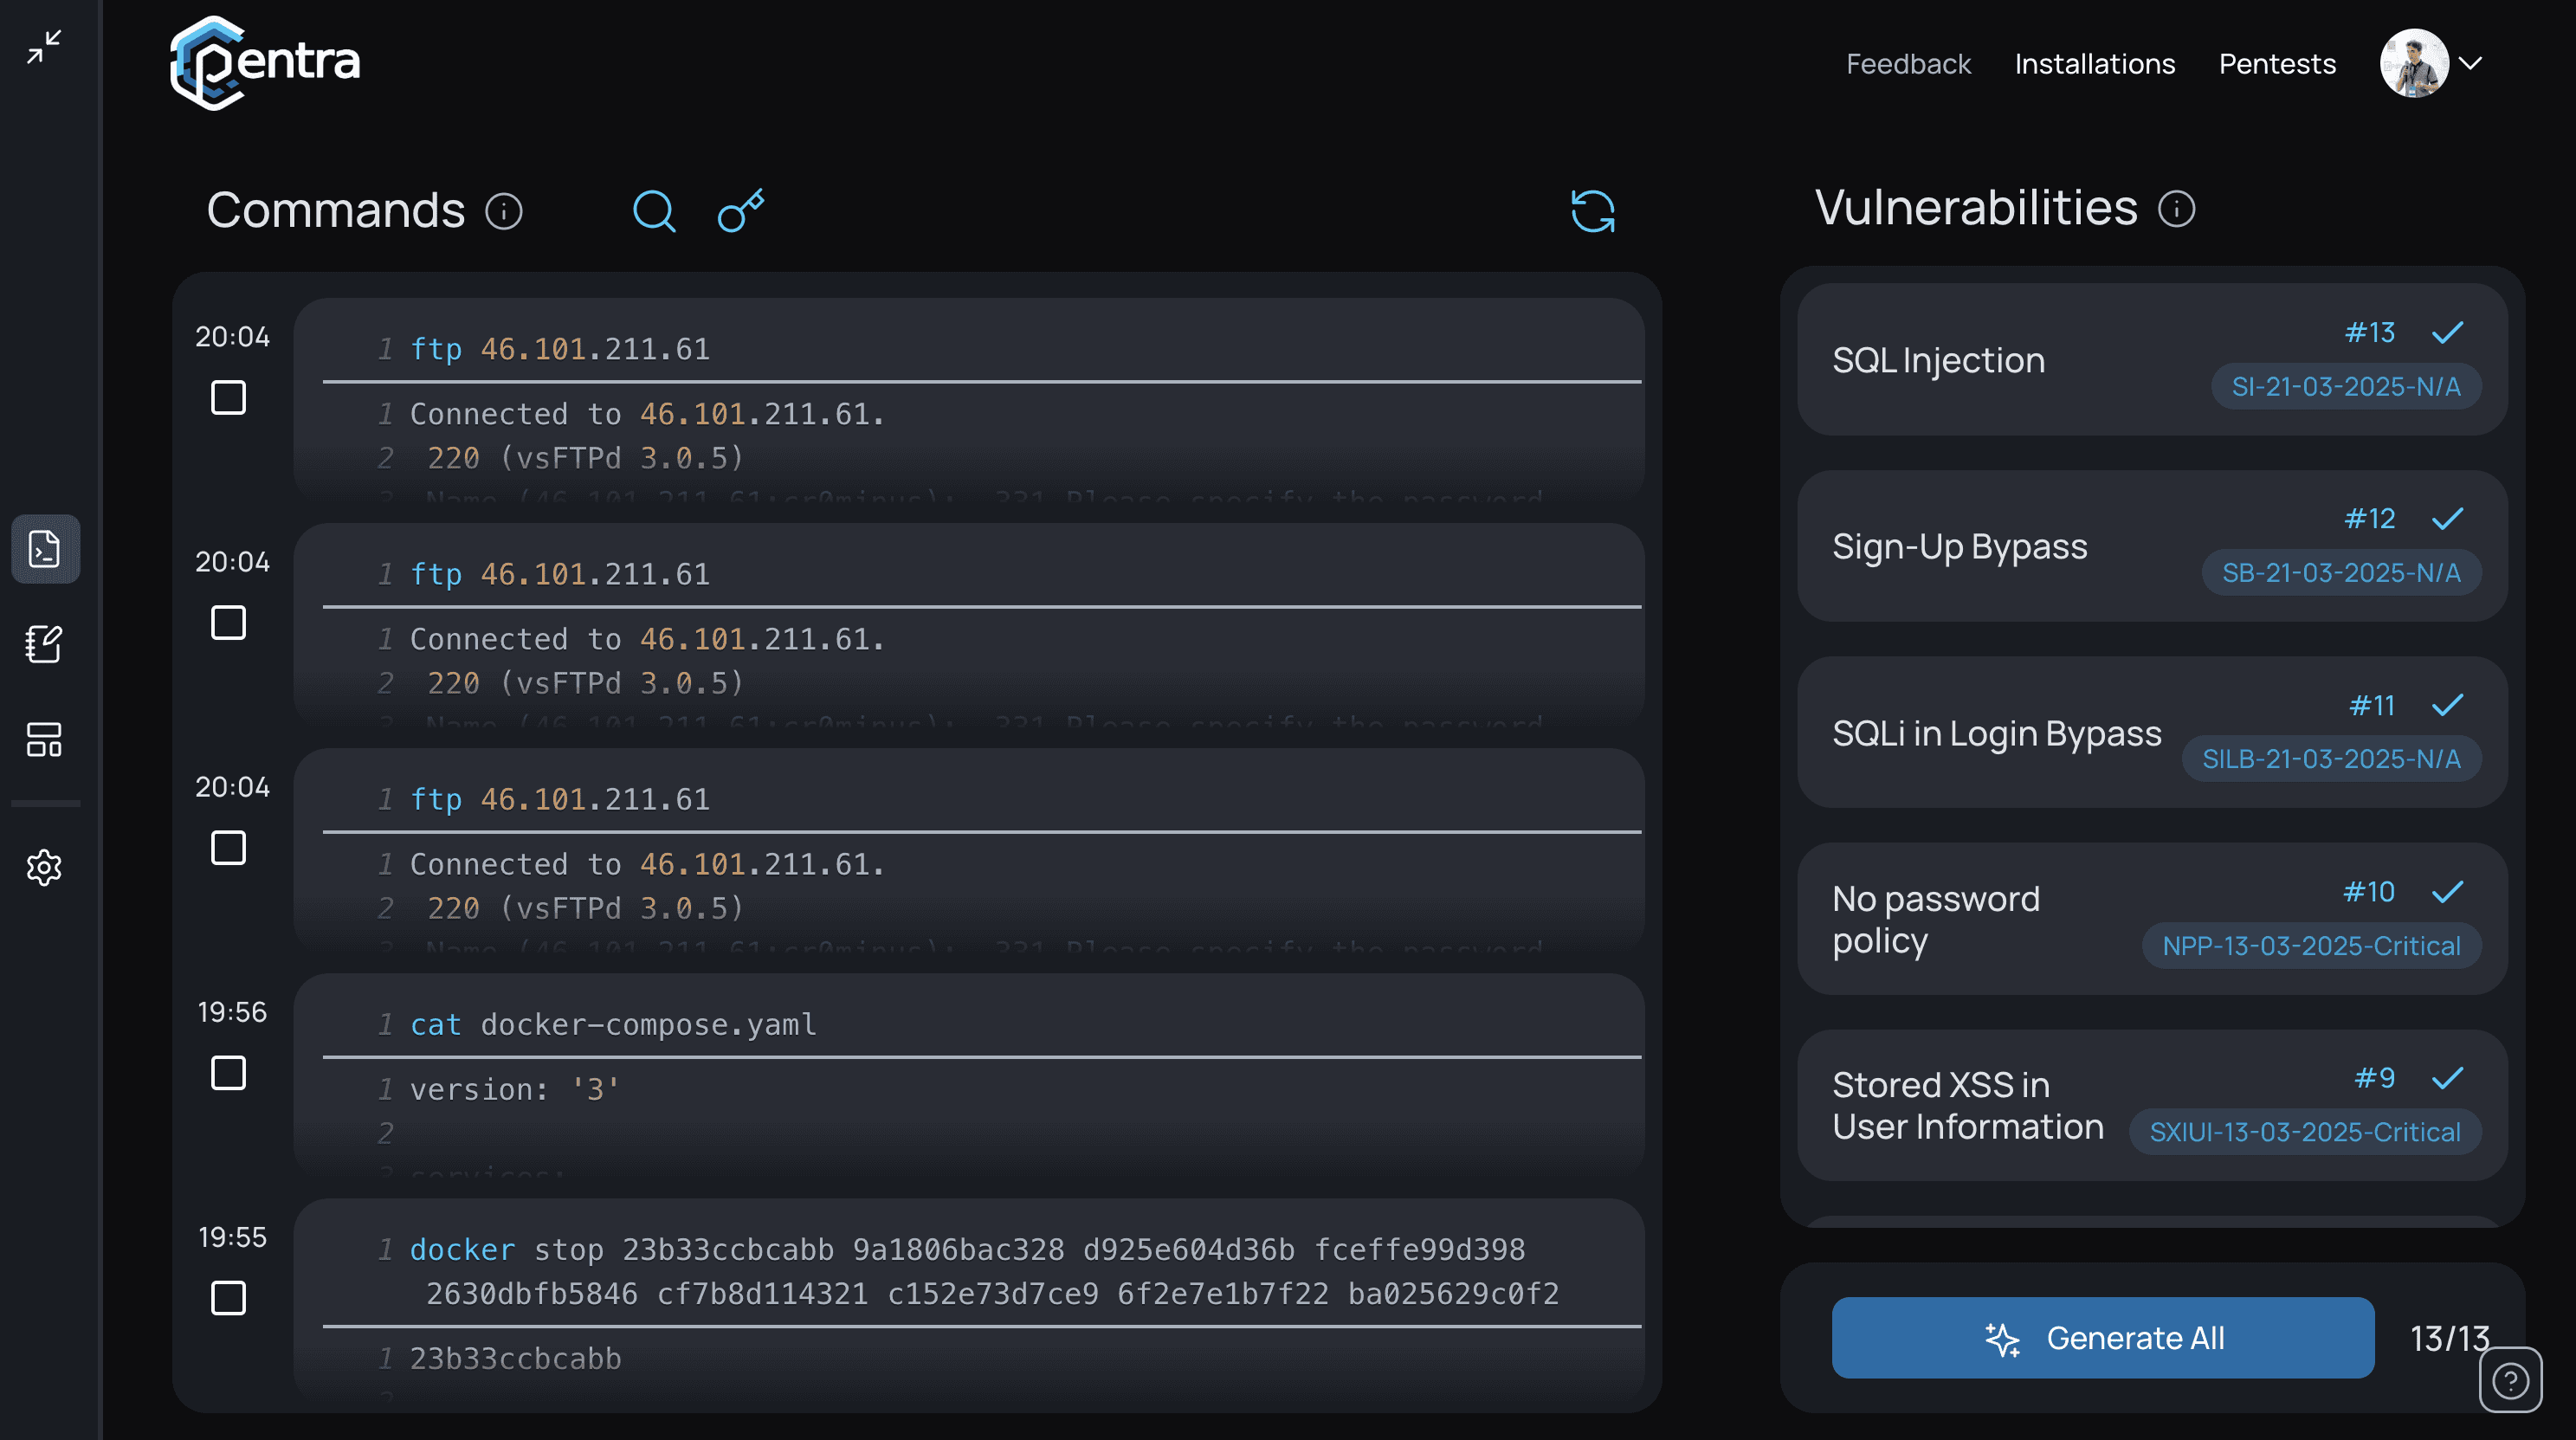
Task: Open the Commands search magnifier icon
Action: (x=654, y=211)
